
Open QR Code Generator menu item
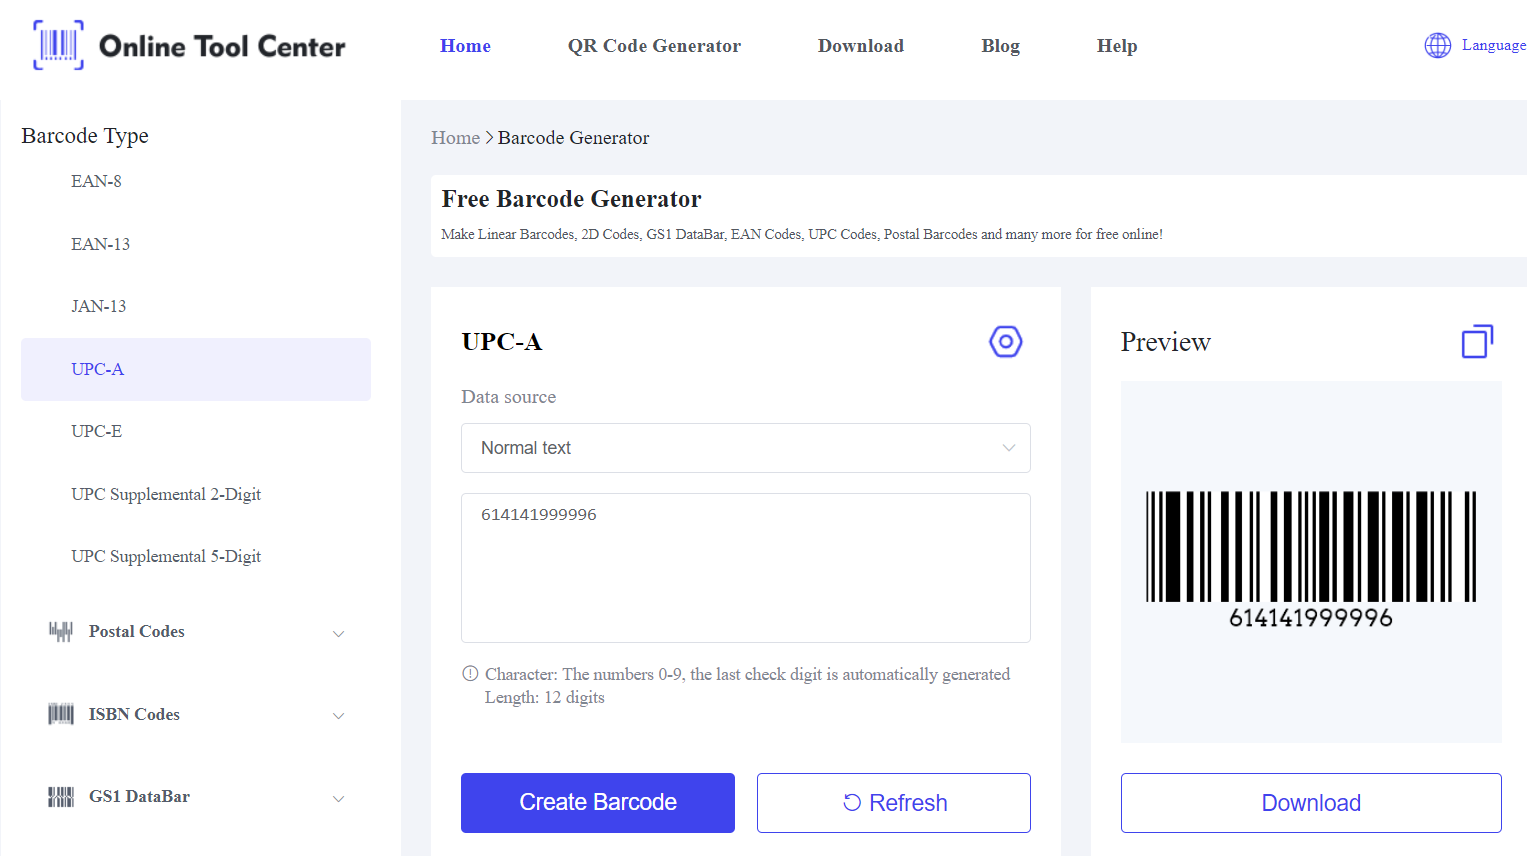click(654, 46)
